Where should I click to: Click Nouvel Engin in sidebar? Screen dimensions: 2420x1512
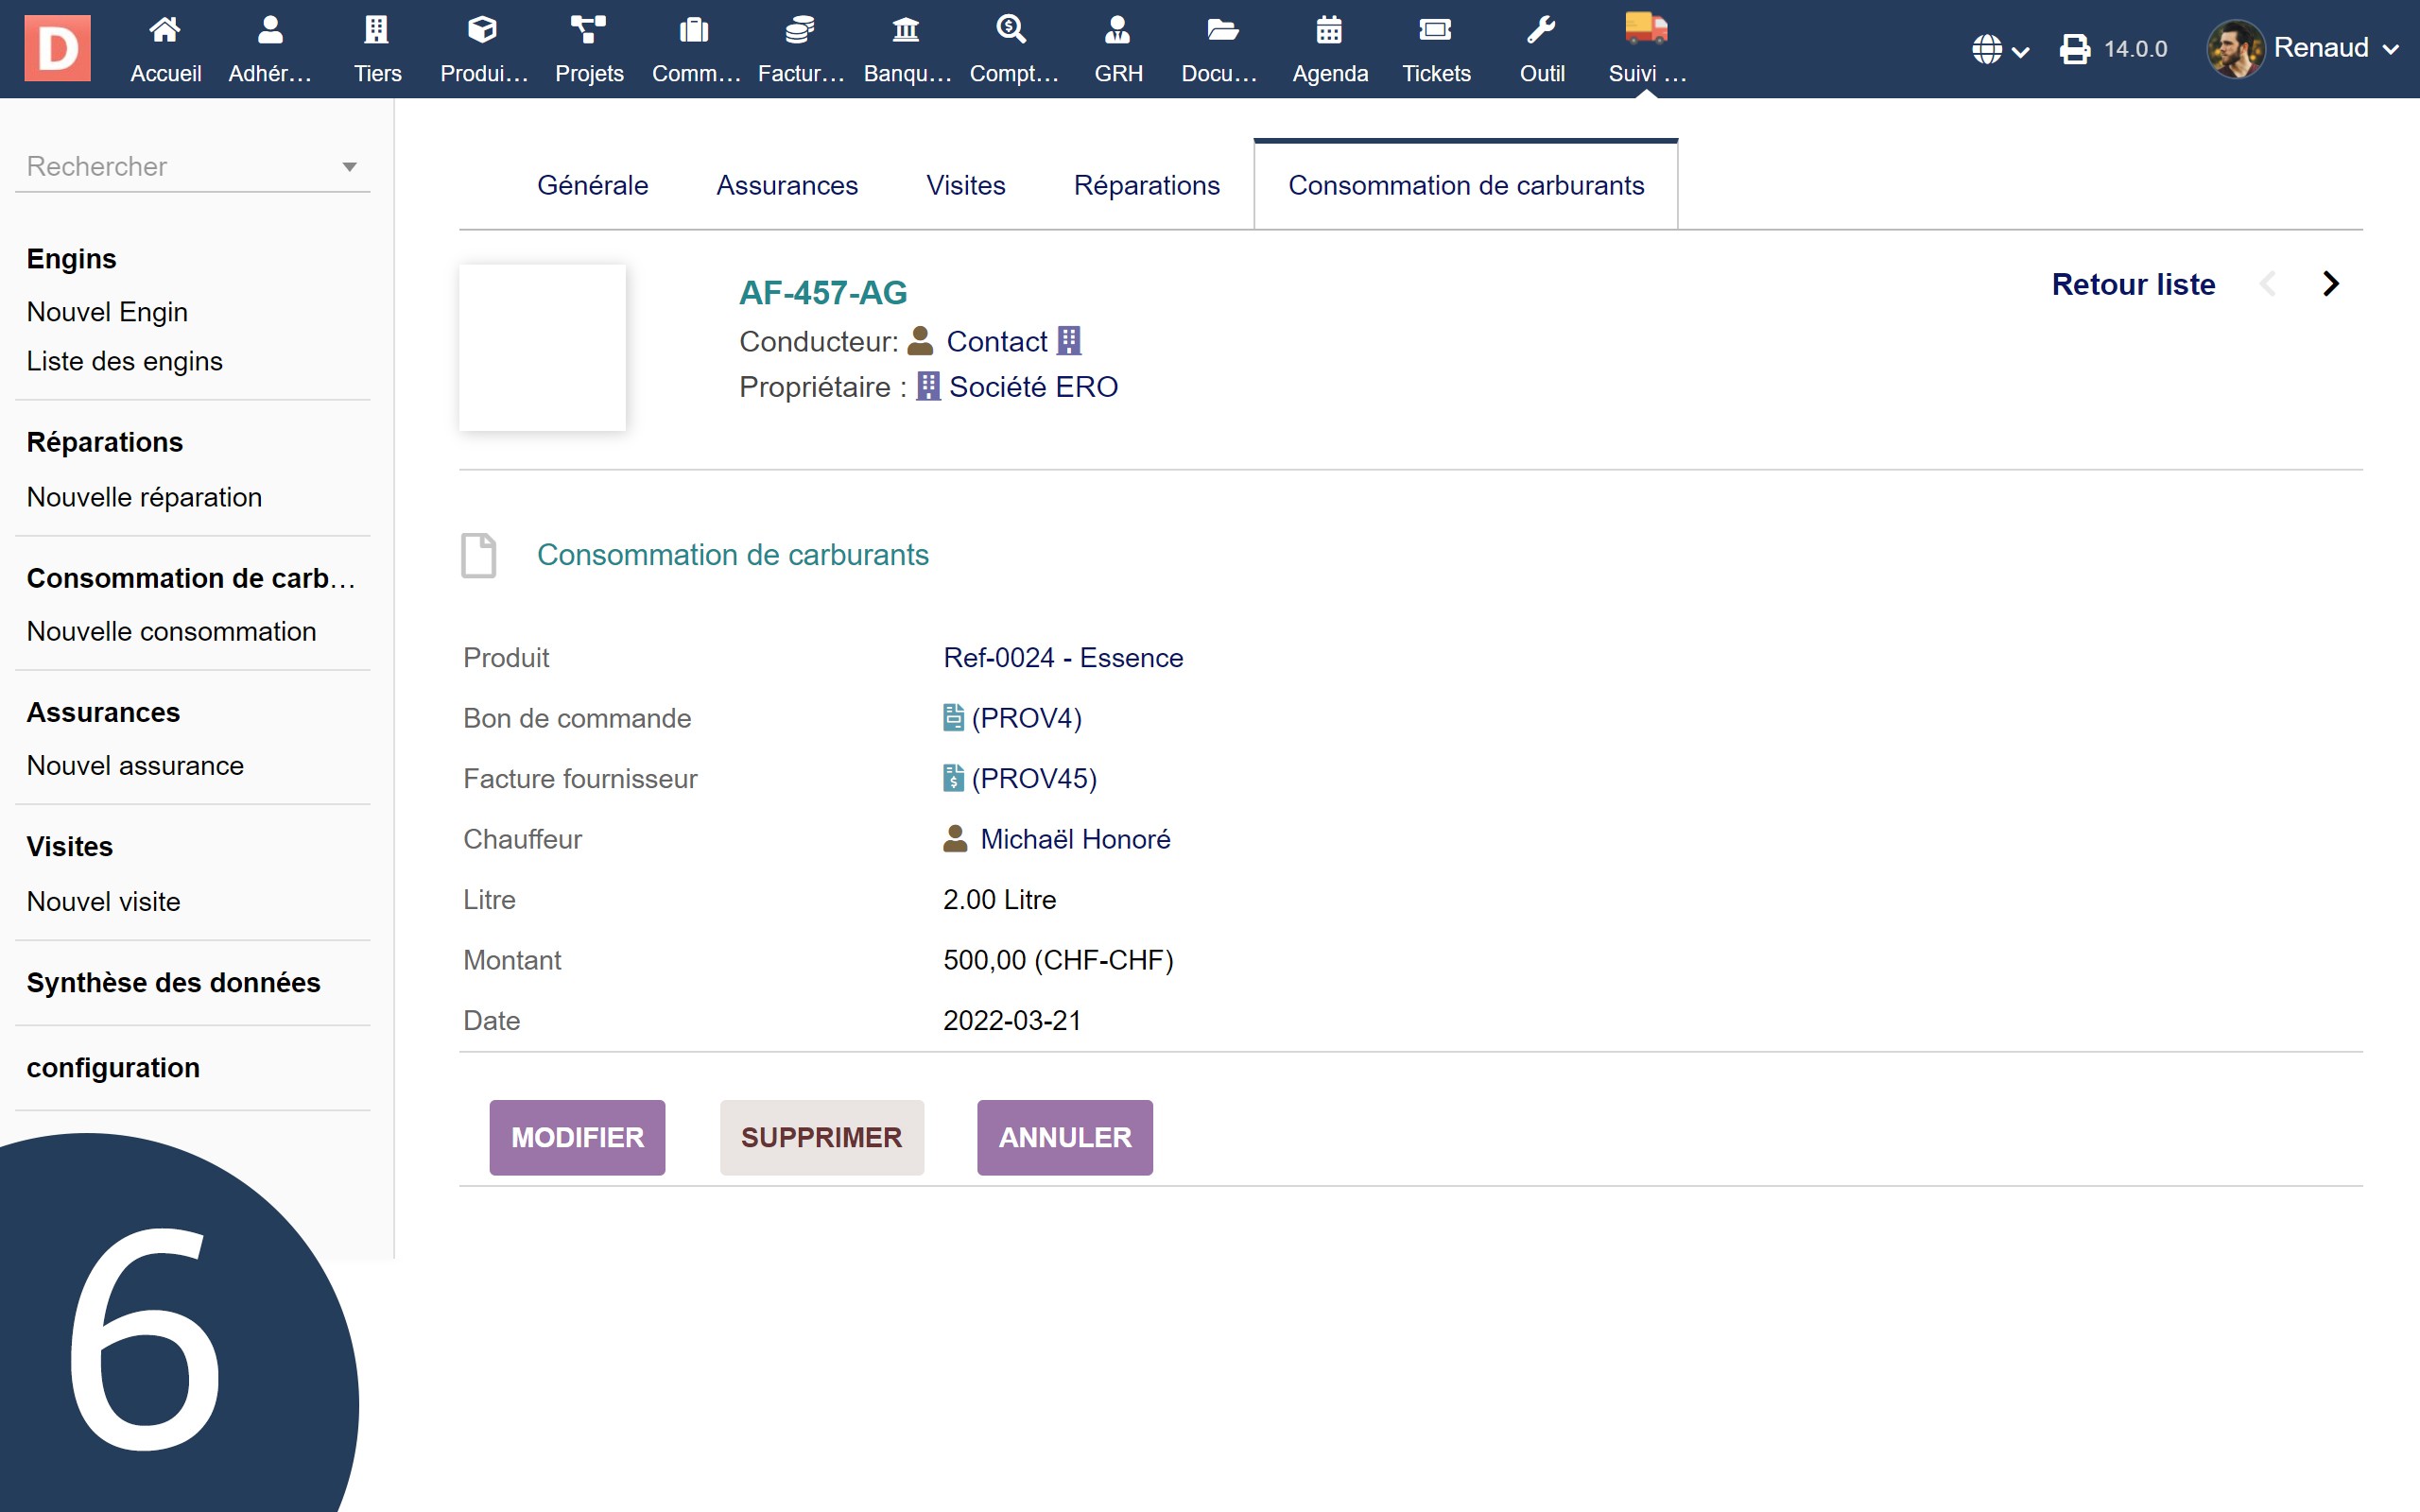click(107, 312)
